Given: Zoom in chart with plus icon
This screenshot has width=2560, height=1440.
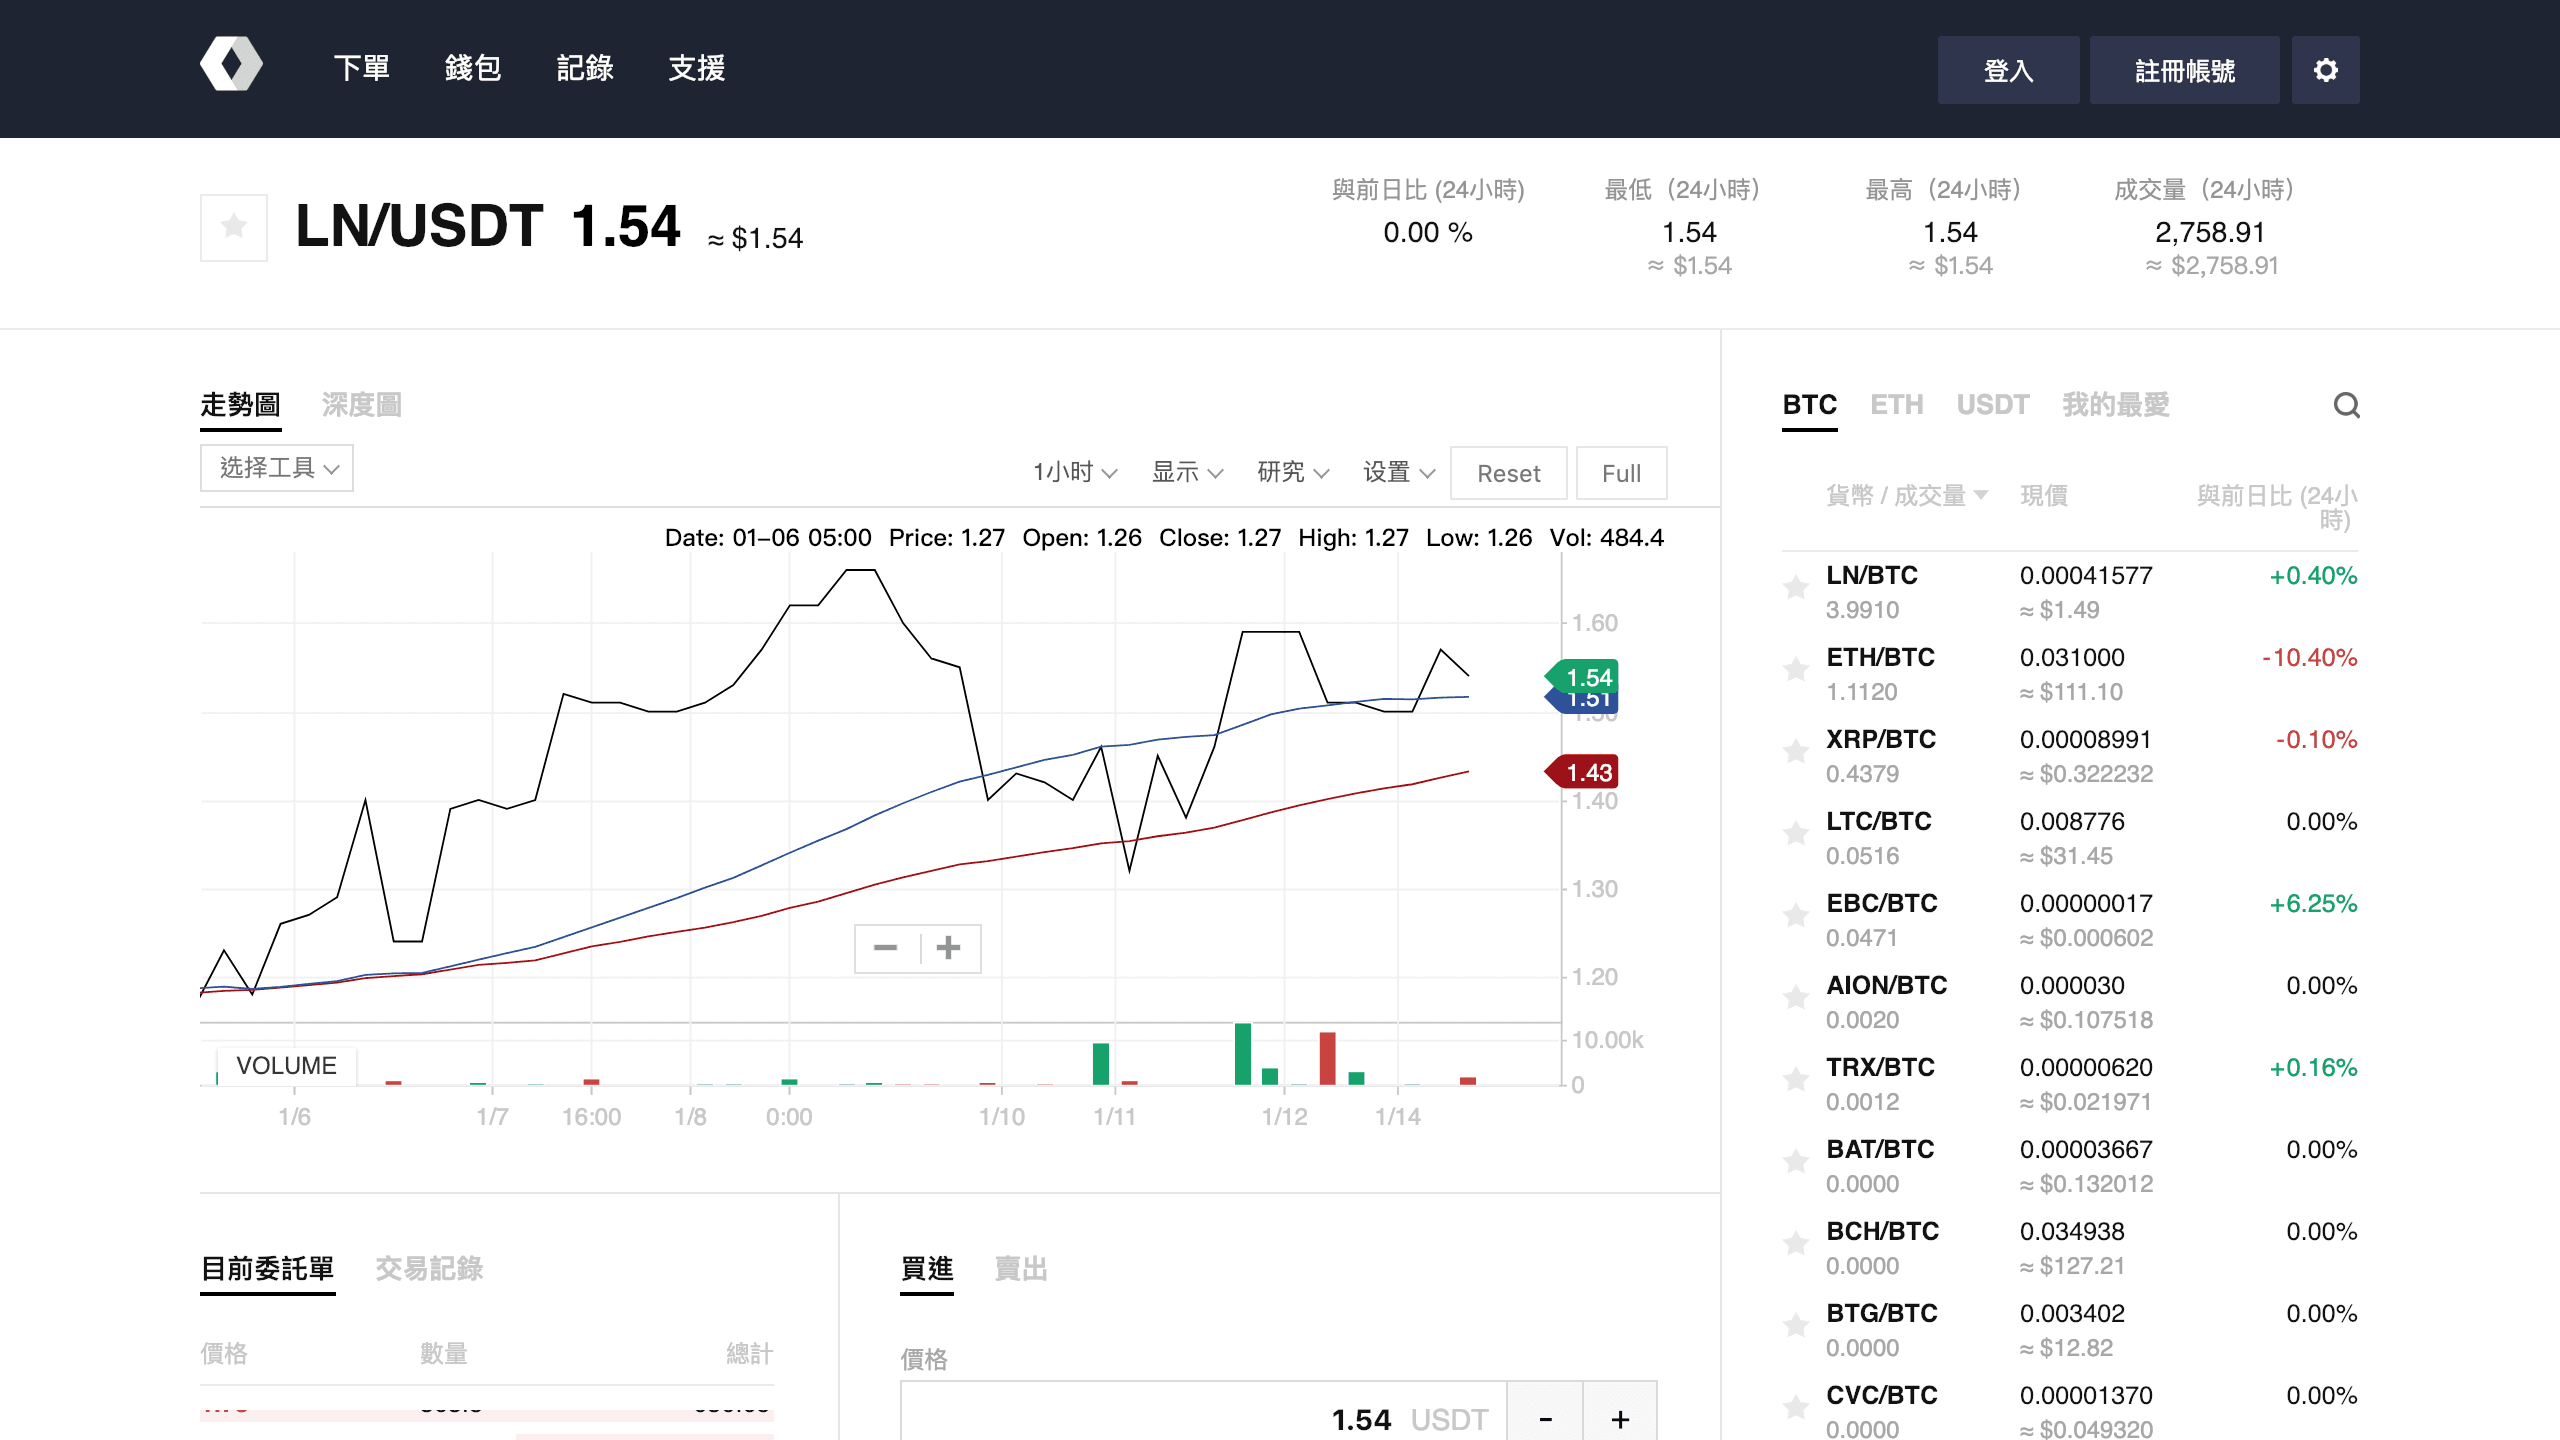Looking at the screenshot, I should pos(949,948).
